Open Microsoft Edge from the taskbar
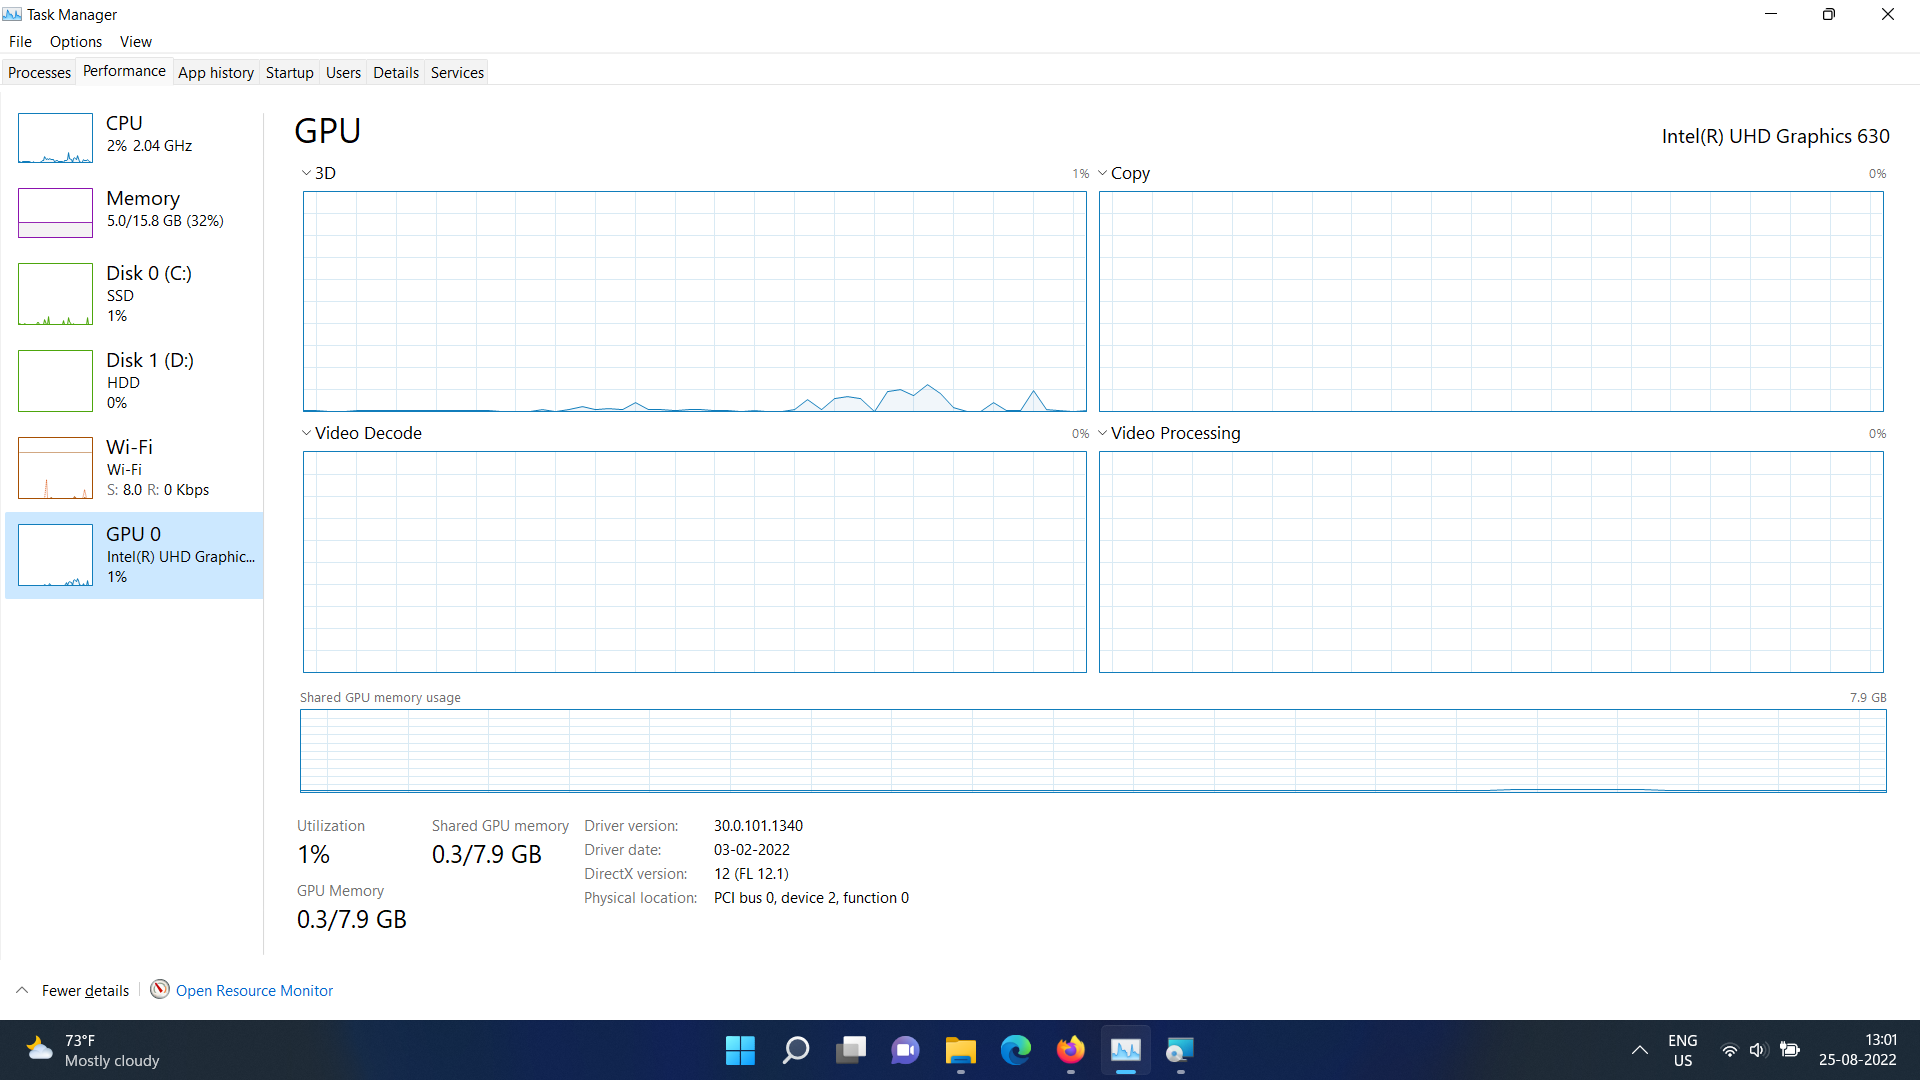The image size is (1920, 1080). 1016,1050
